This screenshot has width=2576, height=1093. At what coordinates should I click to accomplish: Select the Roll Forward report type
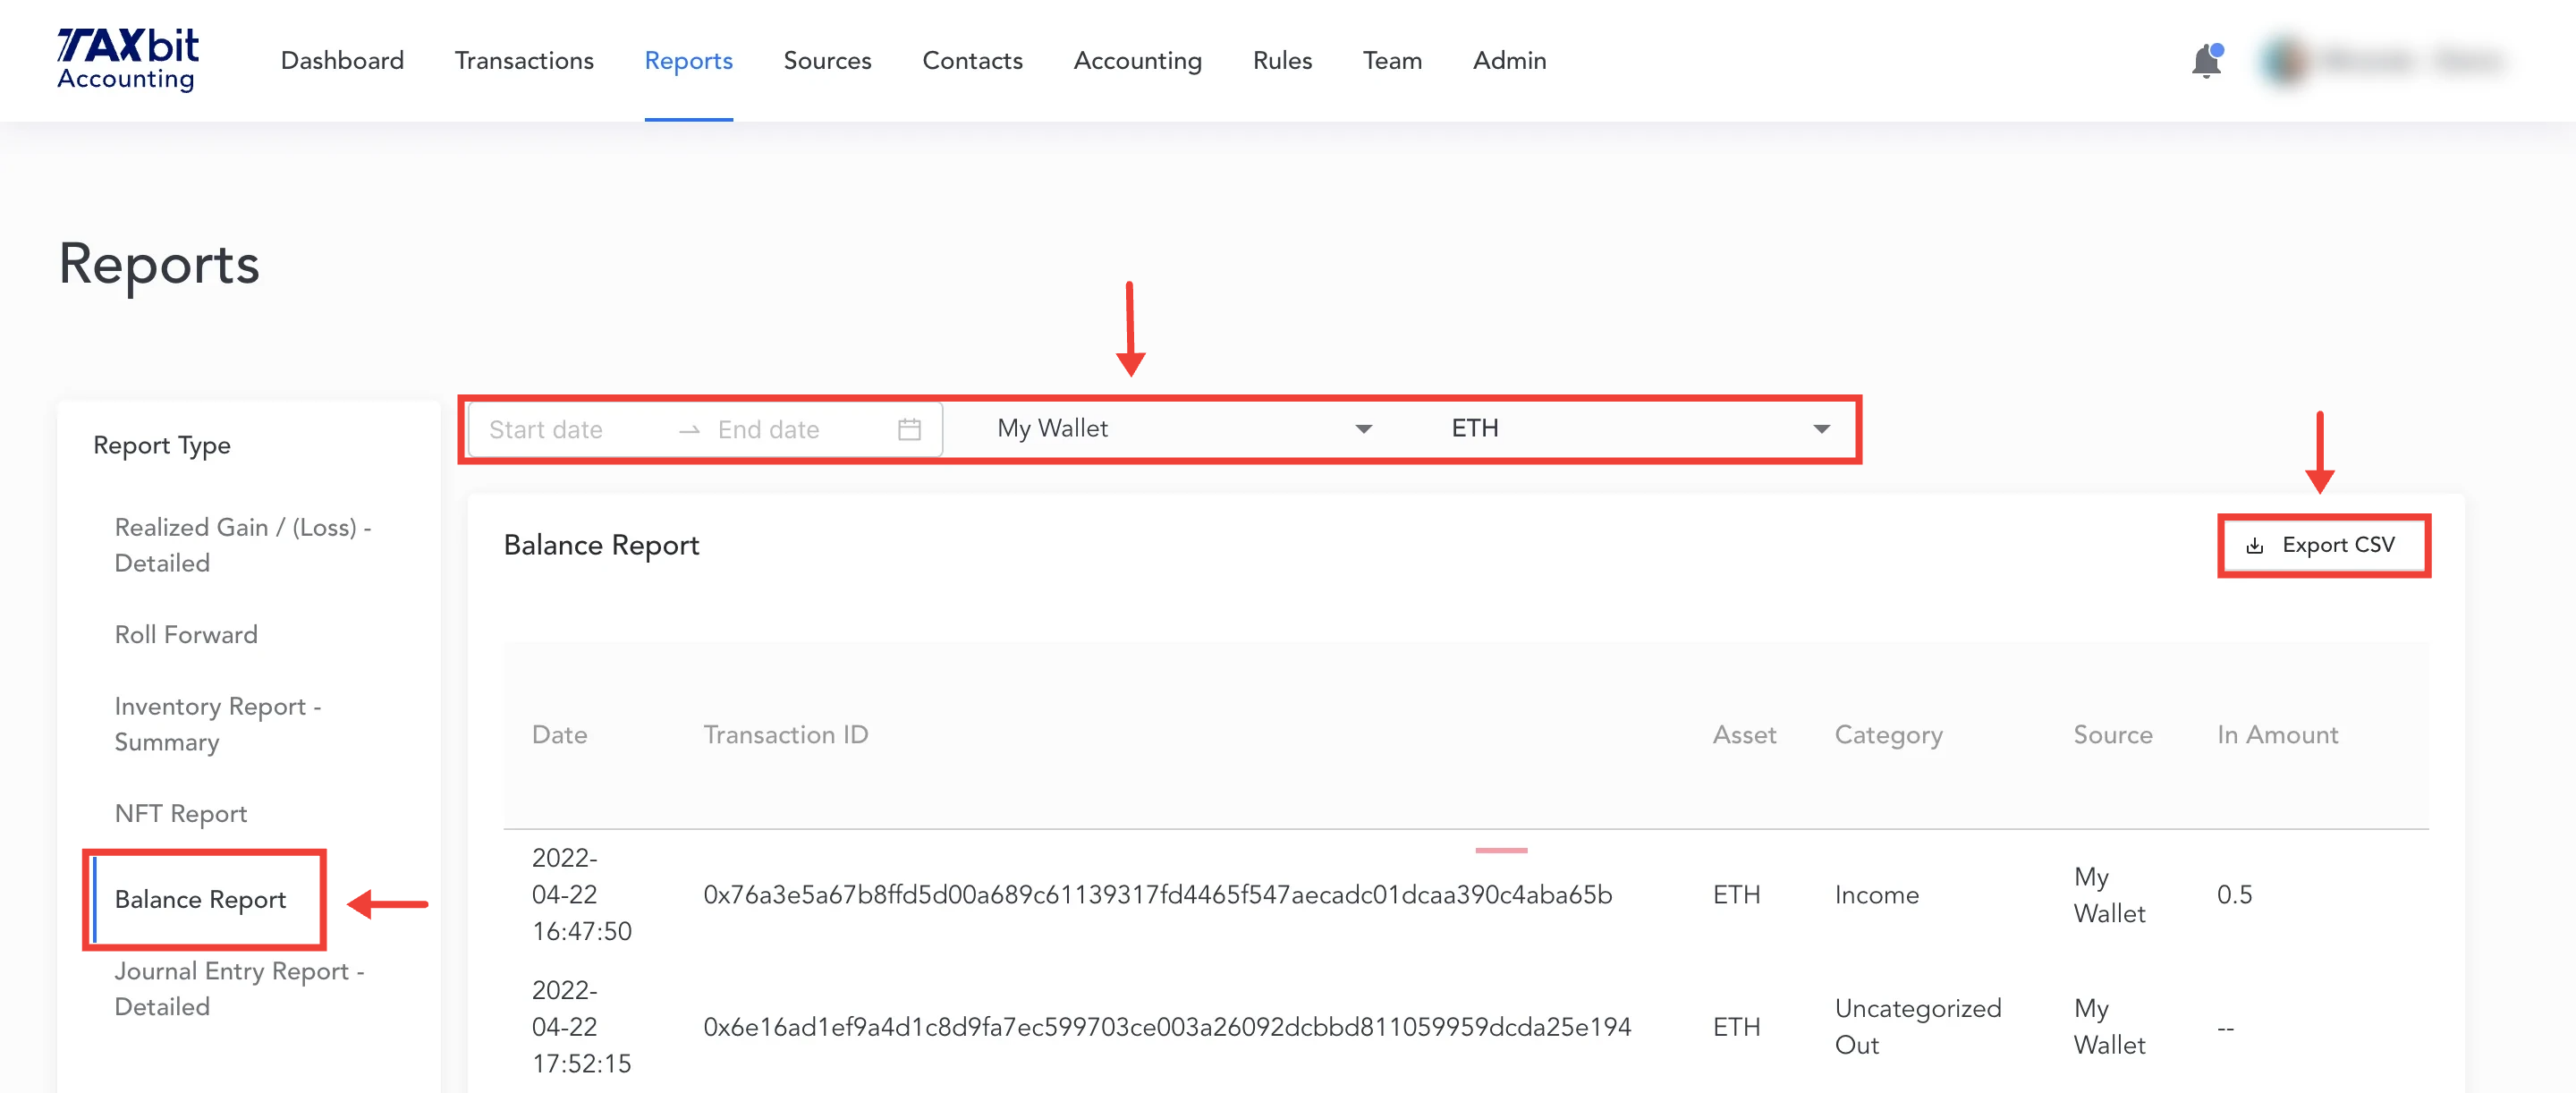point(186,634)
